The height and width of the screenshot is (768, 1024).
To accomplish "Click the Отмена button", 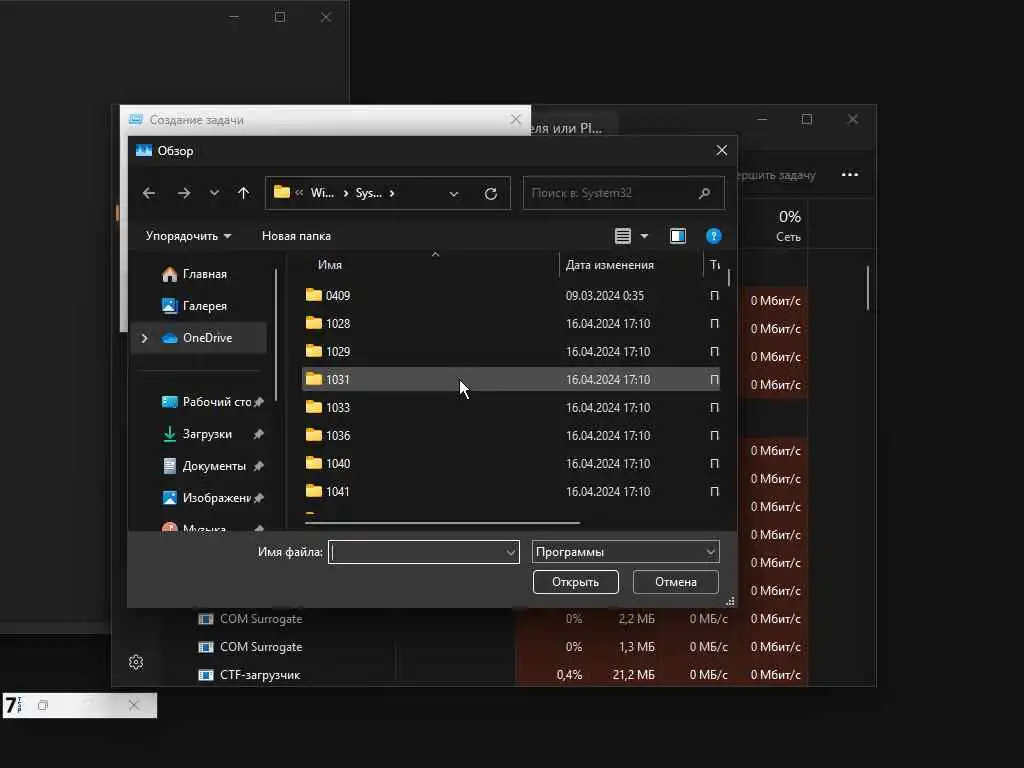I will (x=675, y=582).
